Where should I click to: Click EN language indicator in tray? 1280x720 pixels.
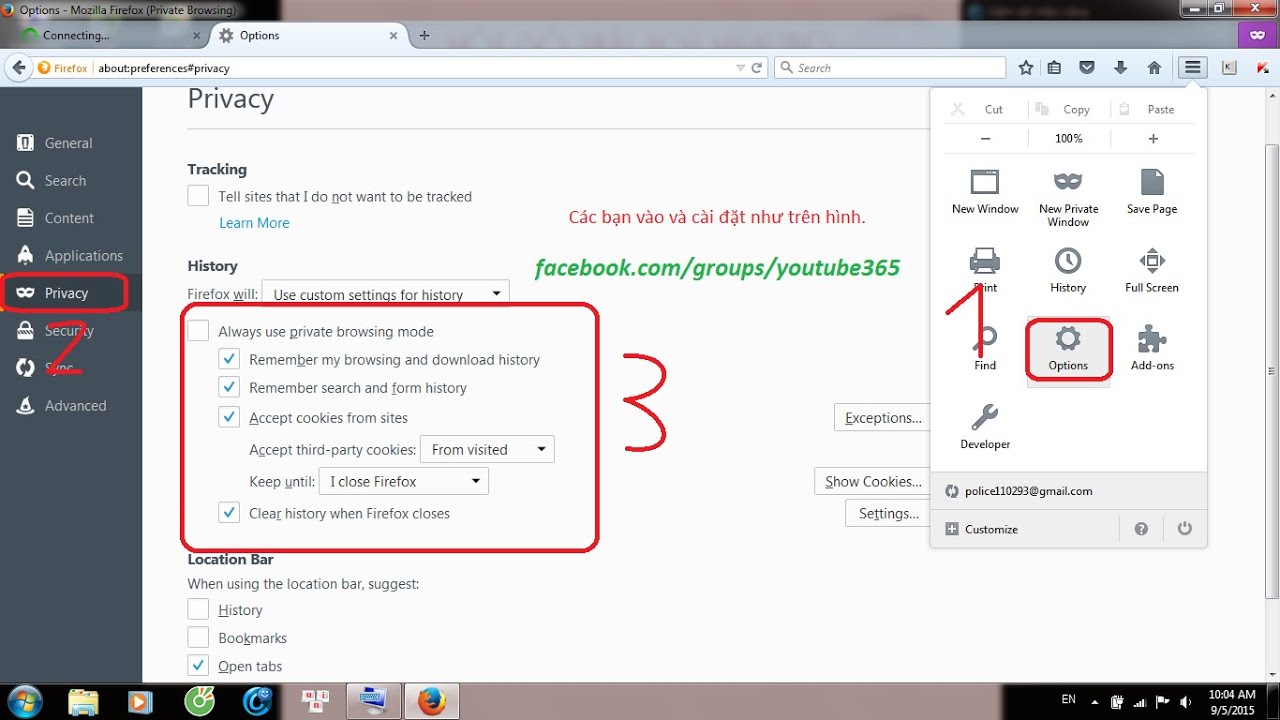pos(1068,701)
